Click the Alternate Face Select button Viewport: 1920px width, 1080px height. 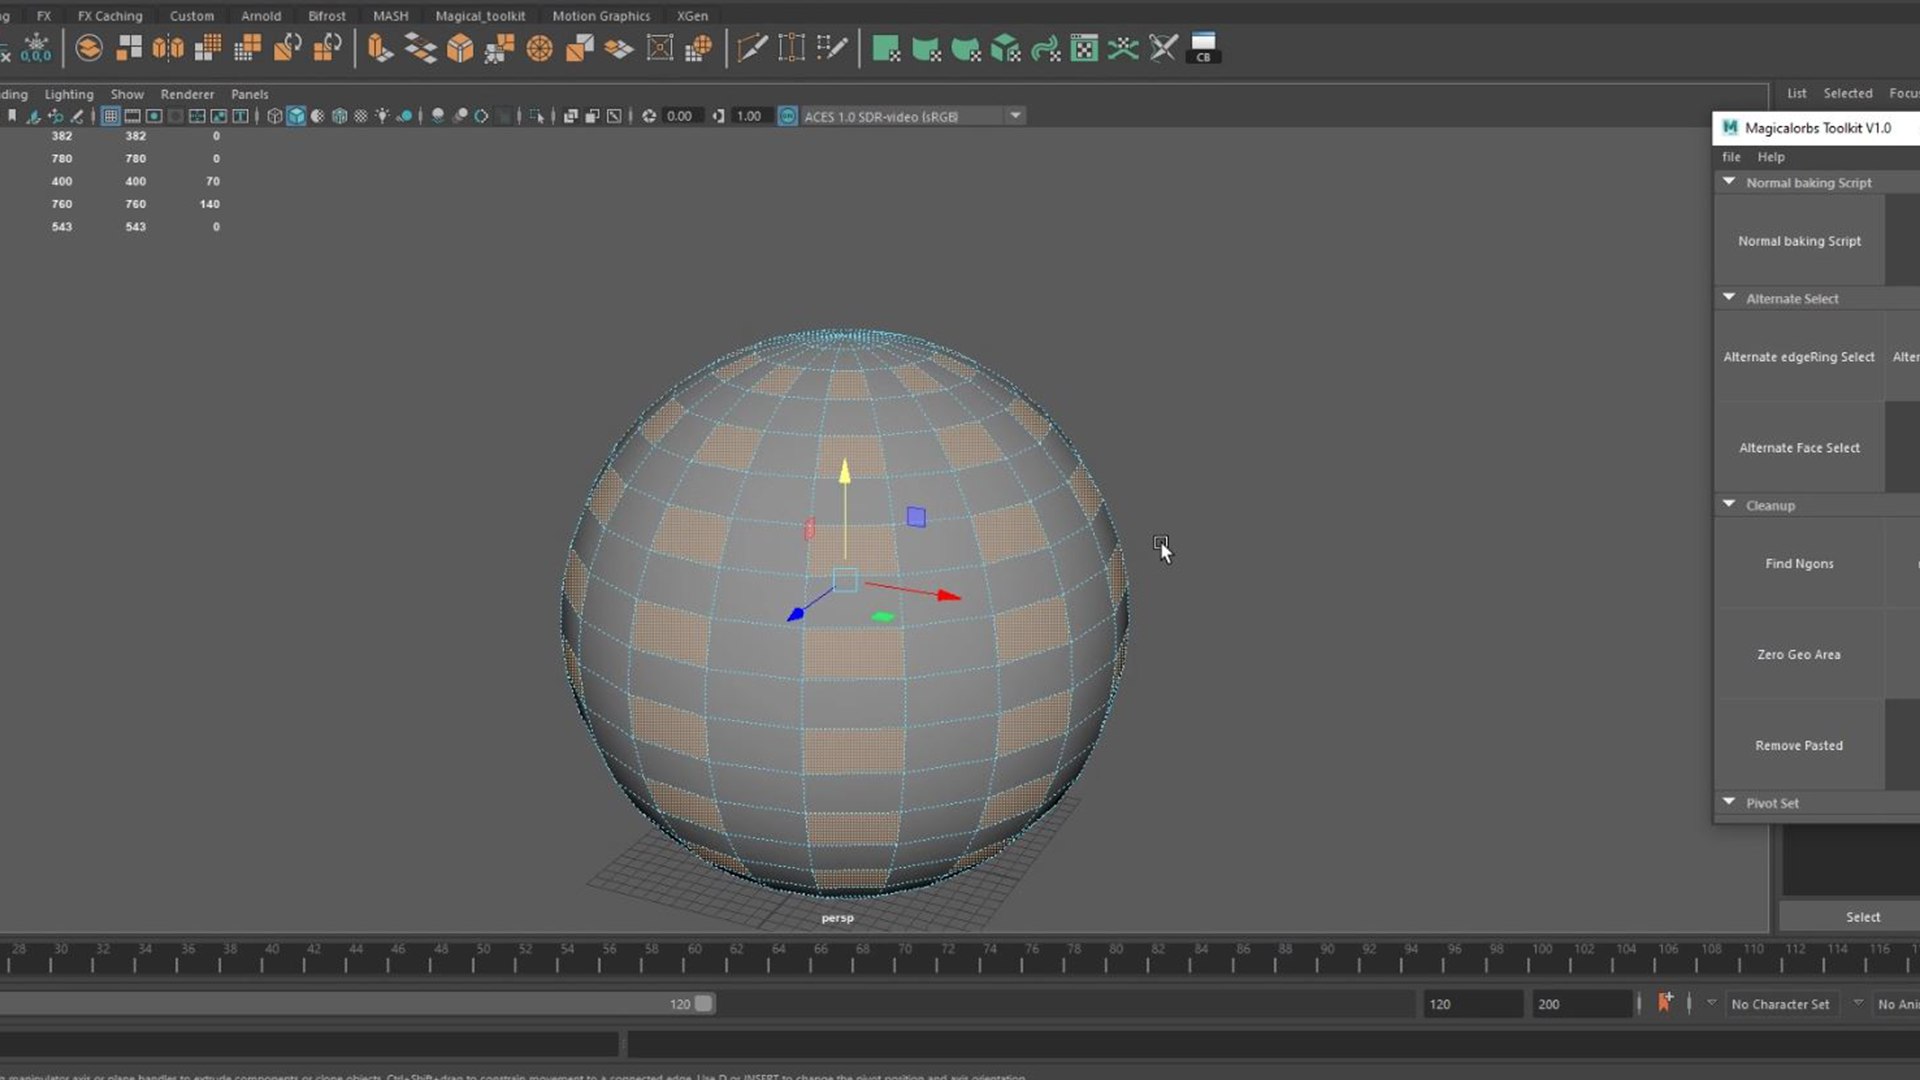[1799, 448]
